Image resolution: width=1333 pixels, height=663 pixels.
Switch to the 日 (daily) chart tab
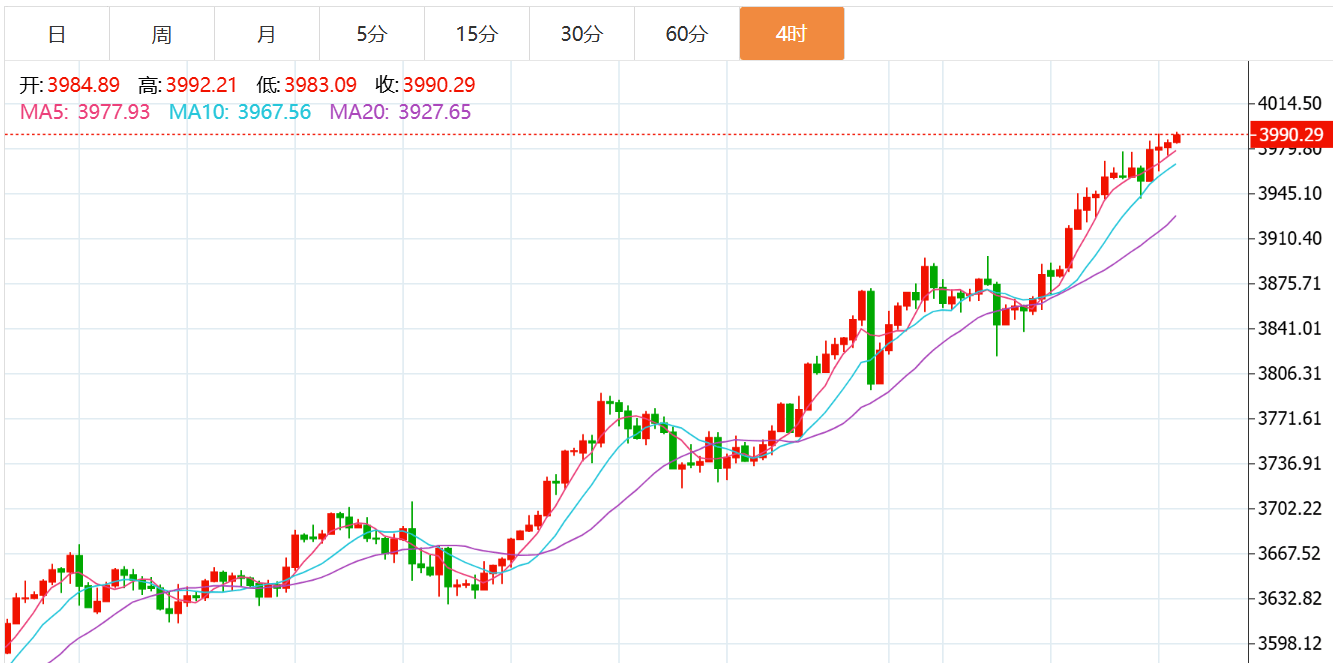coord(57,34)
